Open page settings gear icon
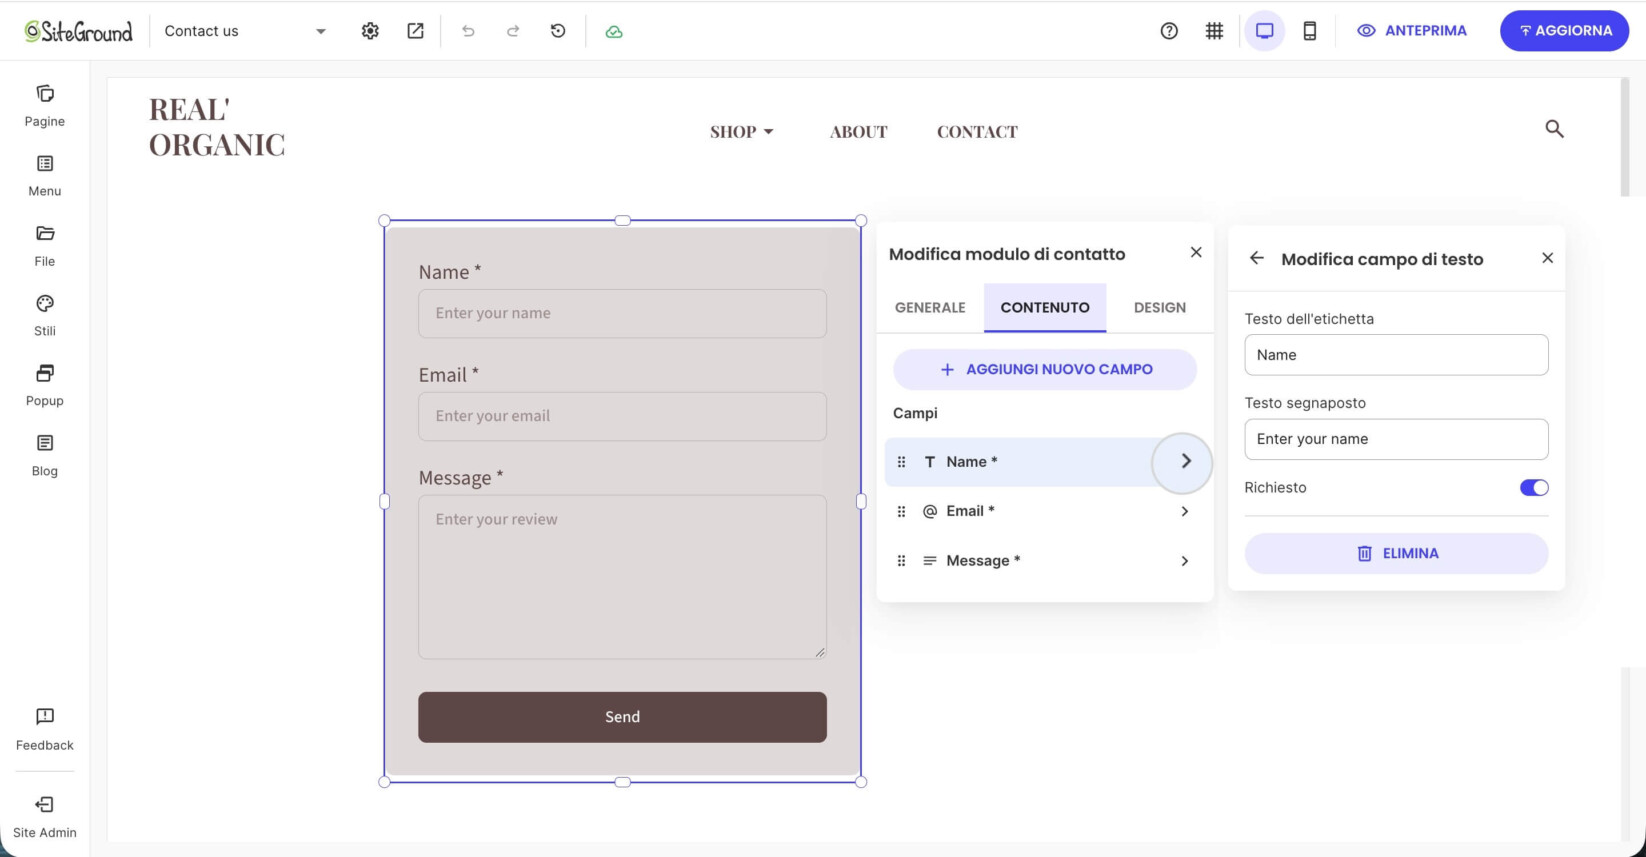1646x857 pixels. click(x=370, y=31)
